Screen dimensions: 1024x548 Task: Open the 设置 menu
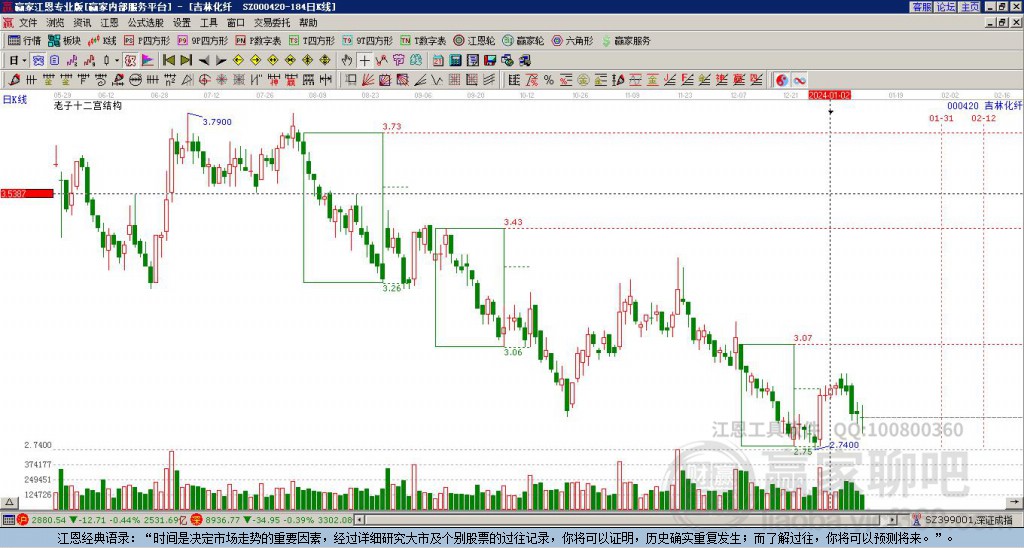(182, 23)
